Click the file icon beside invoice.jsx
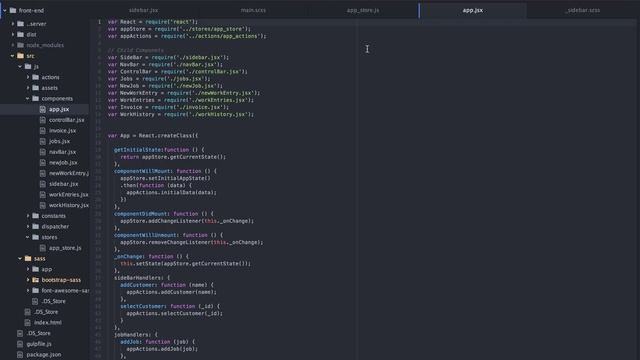Image resolution: width=640 pixels, height=360 pixels. coord(42,131)
